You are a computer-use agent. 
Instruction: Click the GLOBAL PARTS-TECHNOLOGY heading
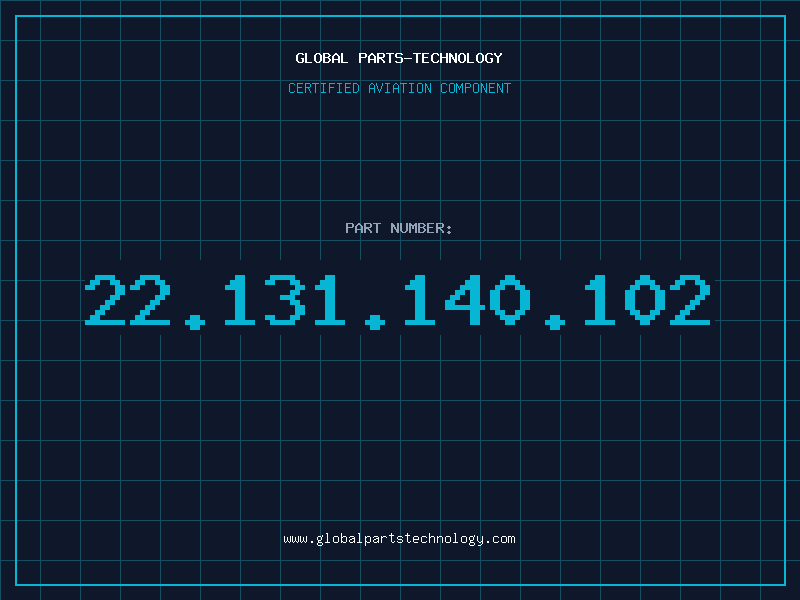pos(399,58)
